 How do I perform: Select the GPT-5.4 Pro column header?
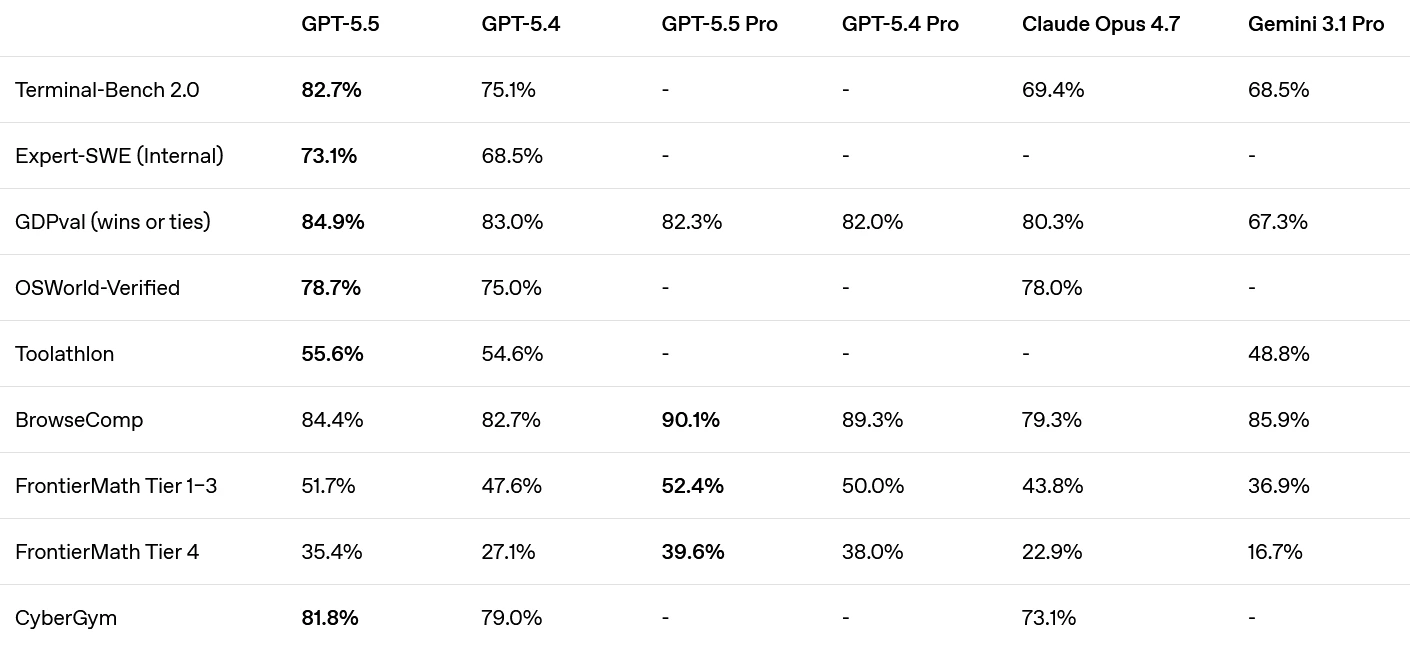tap(900, 24)
